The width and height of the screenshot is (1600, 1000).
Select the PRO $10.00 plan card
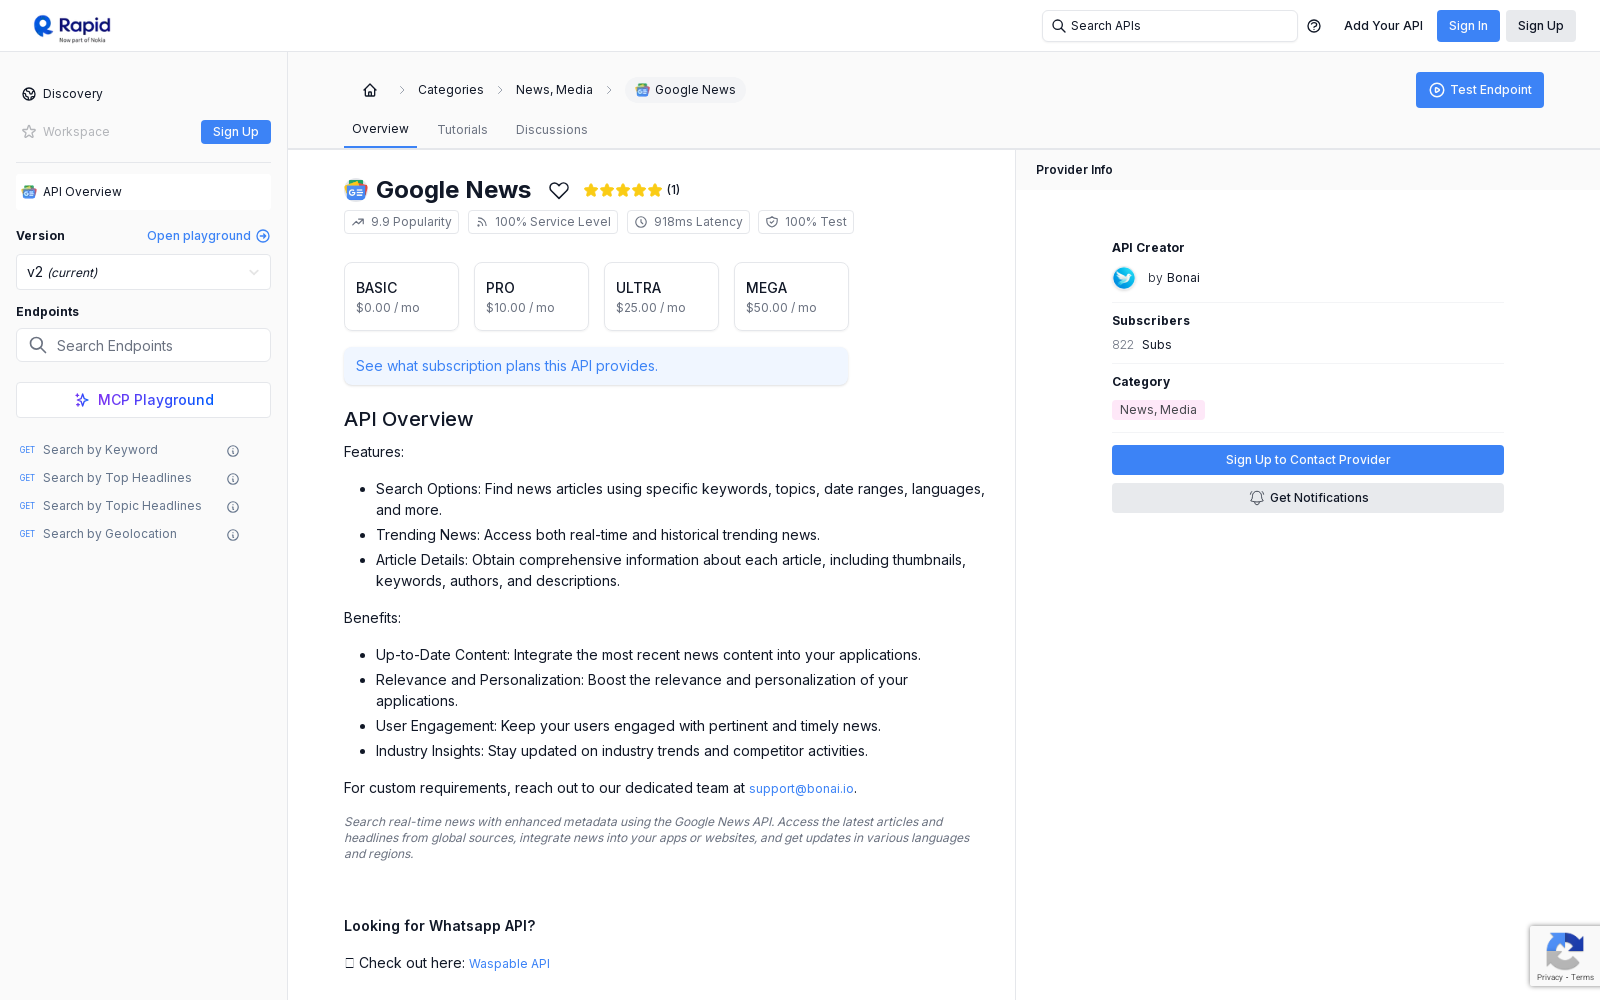point(531,296)
